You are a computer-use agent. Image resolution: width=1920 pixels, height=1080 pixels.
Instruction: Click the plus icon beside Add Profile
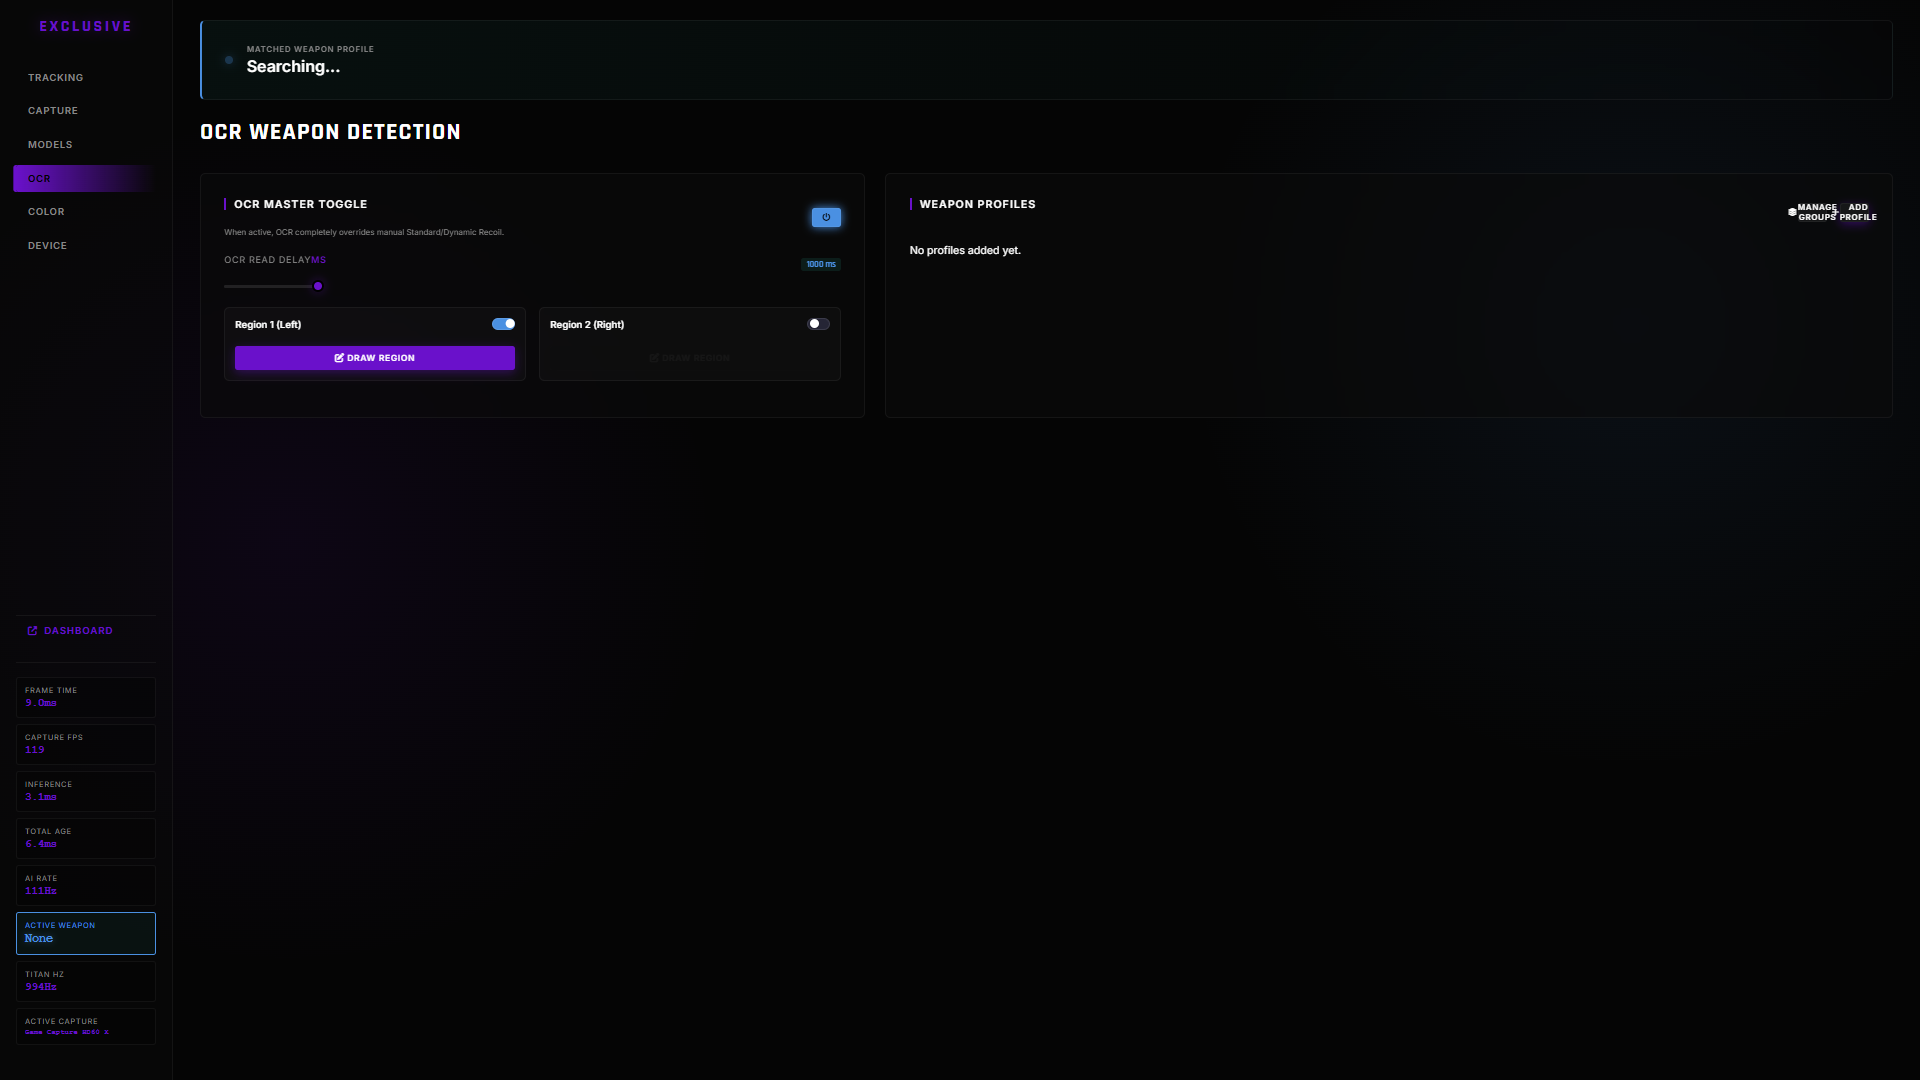(1835, 212)
